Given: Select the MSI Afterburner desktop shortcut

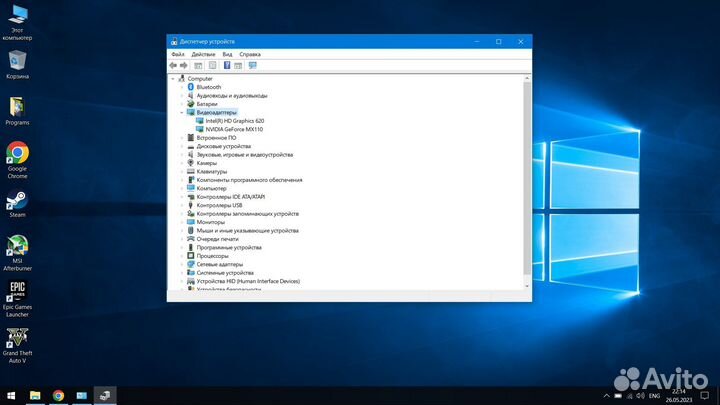Looking at the screenshot, I should (x=17, y=253).
